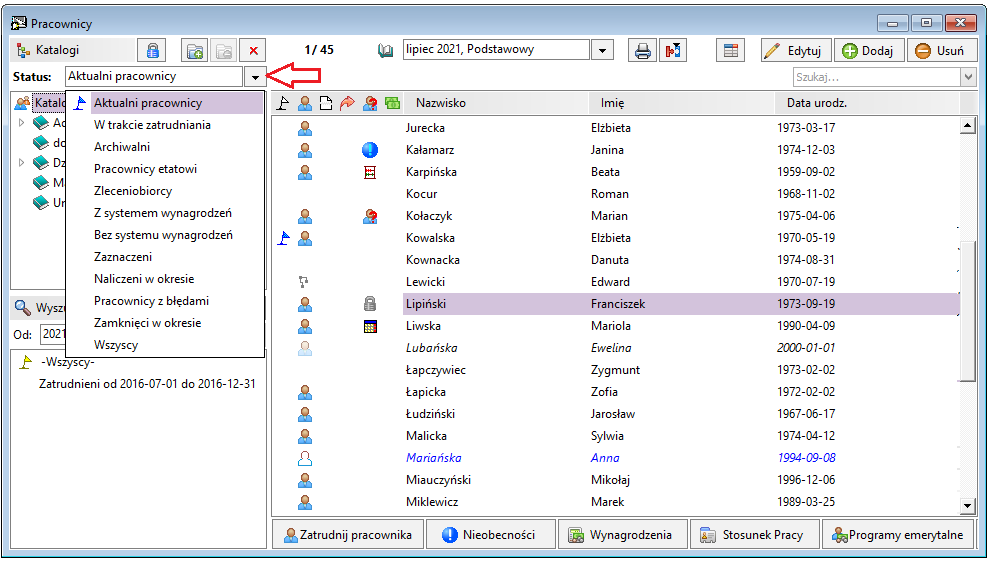Click the blue alert icon in Kałamarz row
The height and width of the screenshot is (563, 994).
pos(370,150)
